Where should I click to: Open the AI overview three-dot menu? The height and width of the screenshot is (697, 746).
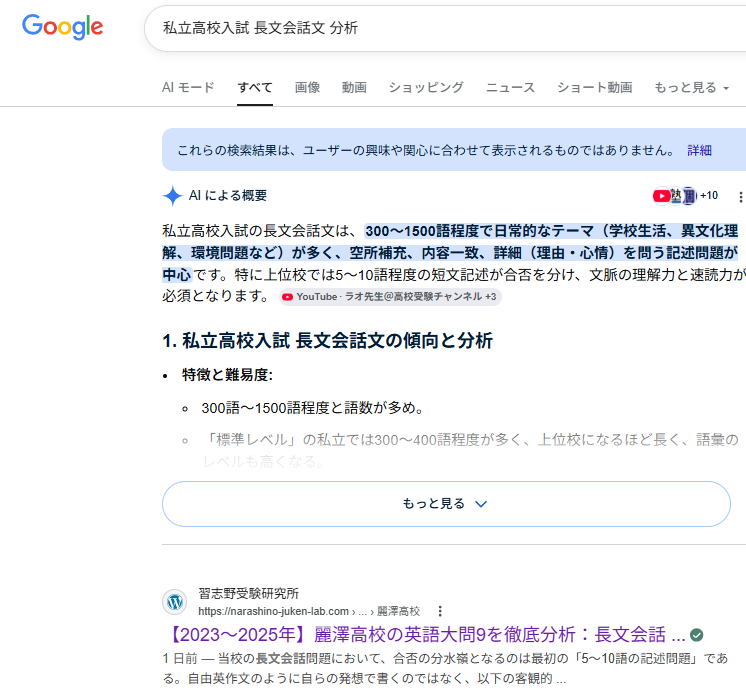pos(740,196)
